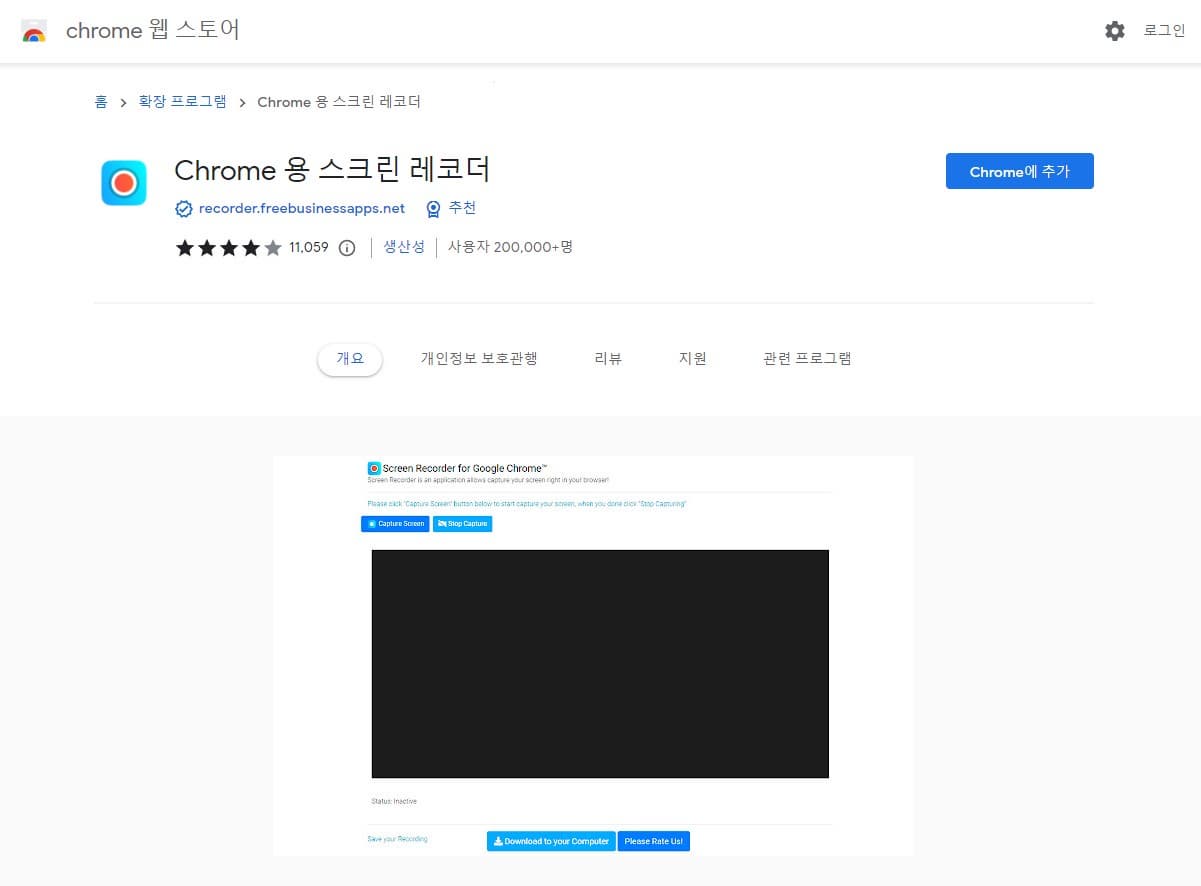
Task: Click the Chrome Web Store logo
Action: click(33, 30)
